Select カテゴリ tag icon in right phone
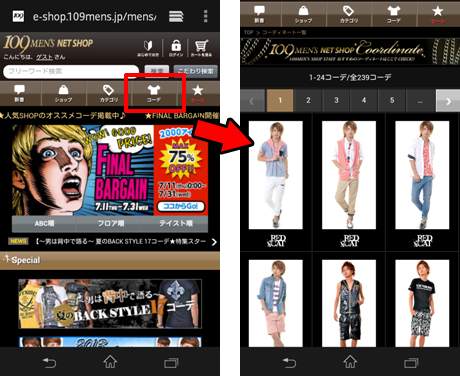The width and height of the screenshot is (460, 376). click(x=349, y=14)
